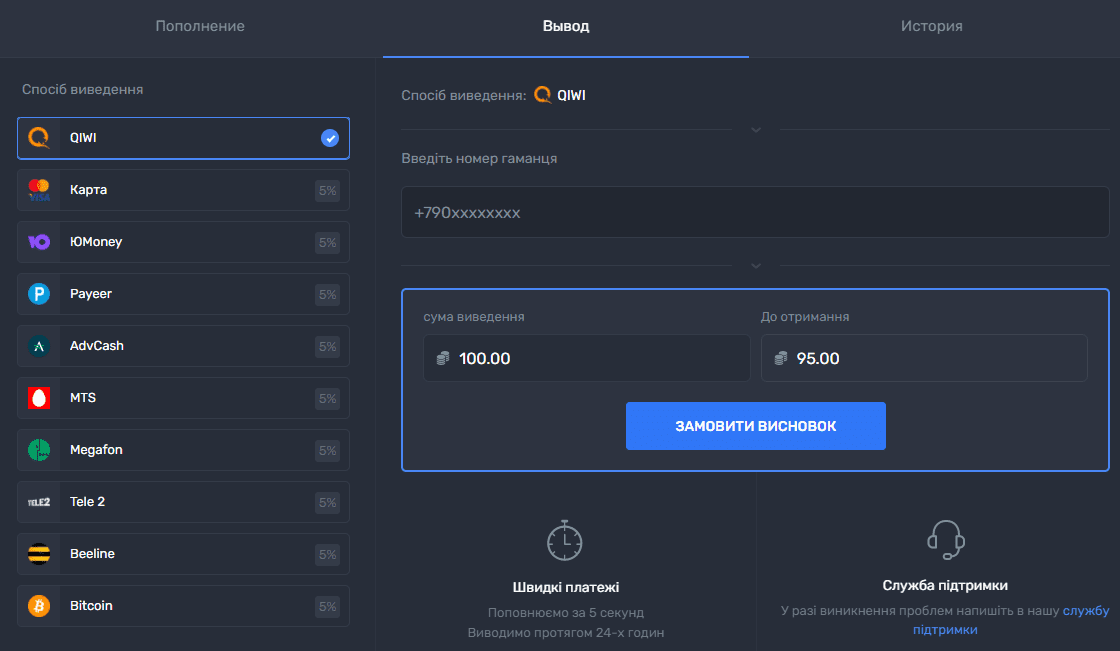The image size is (1120, 651).
Task: Select Tele 2 withdrawal method
Action: click(x=183, y=502)
